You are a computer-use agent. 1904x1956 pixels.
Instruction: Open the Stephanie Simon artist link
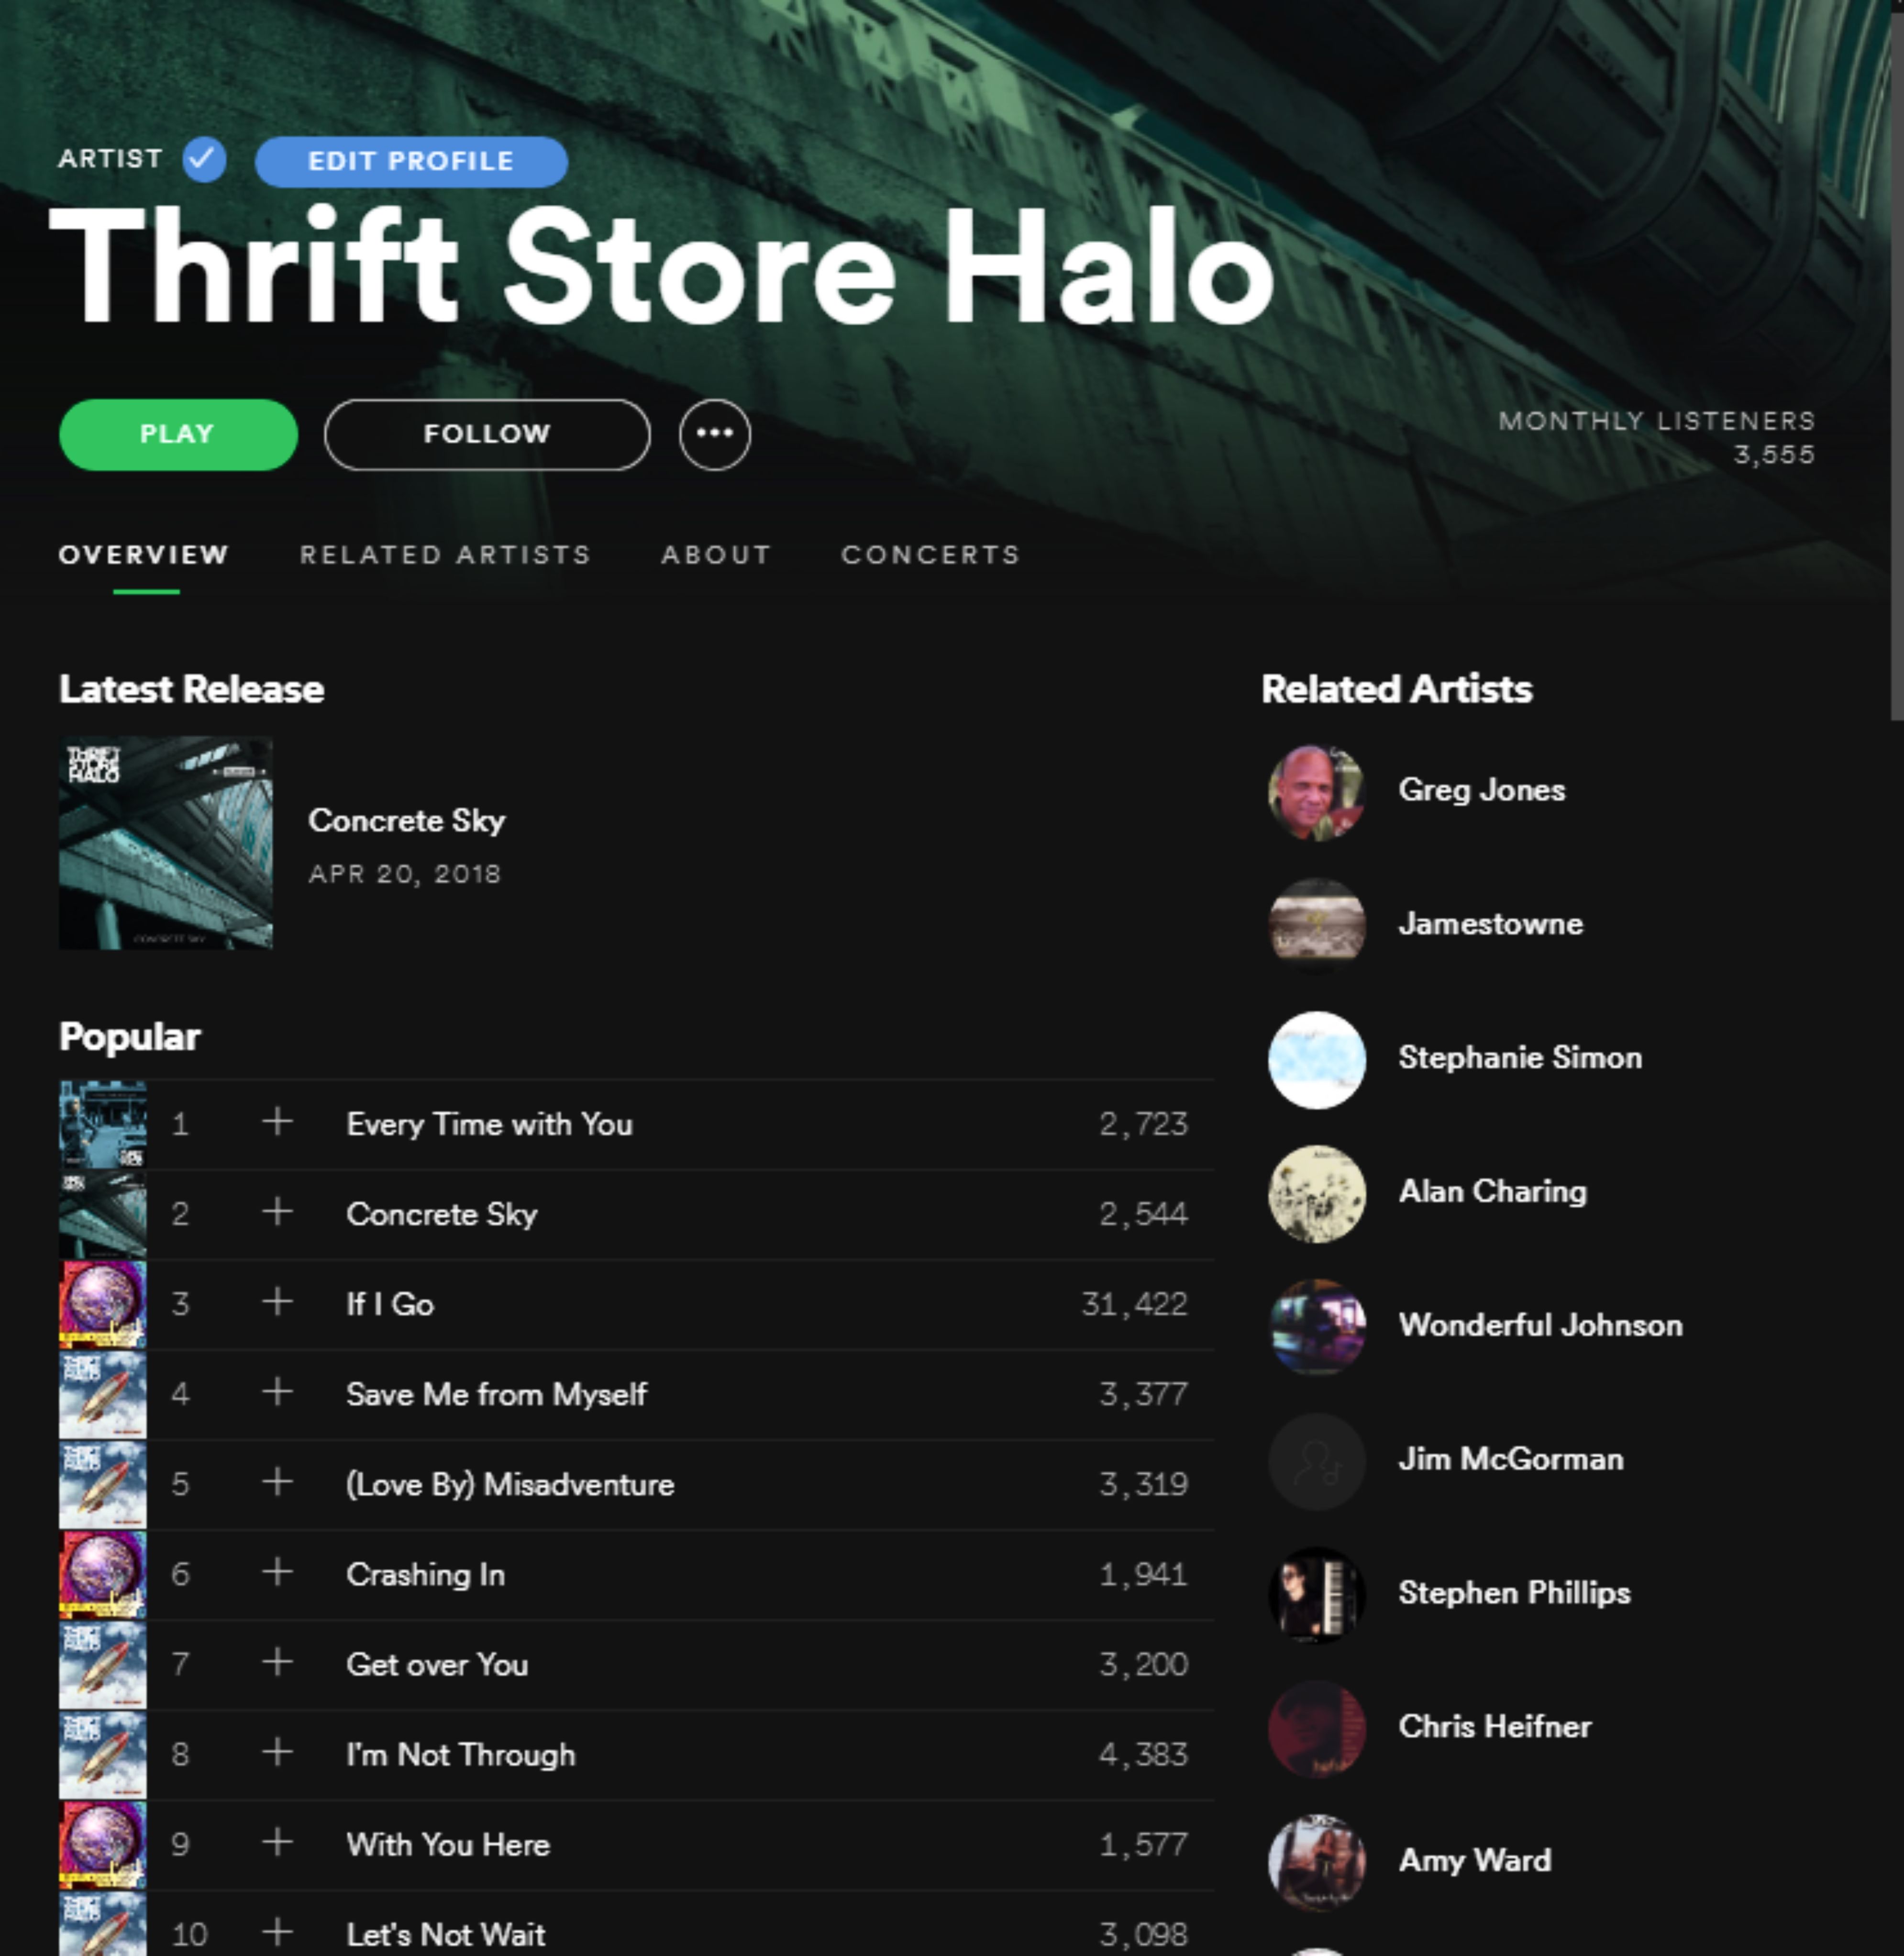click(1519, 1057)
